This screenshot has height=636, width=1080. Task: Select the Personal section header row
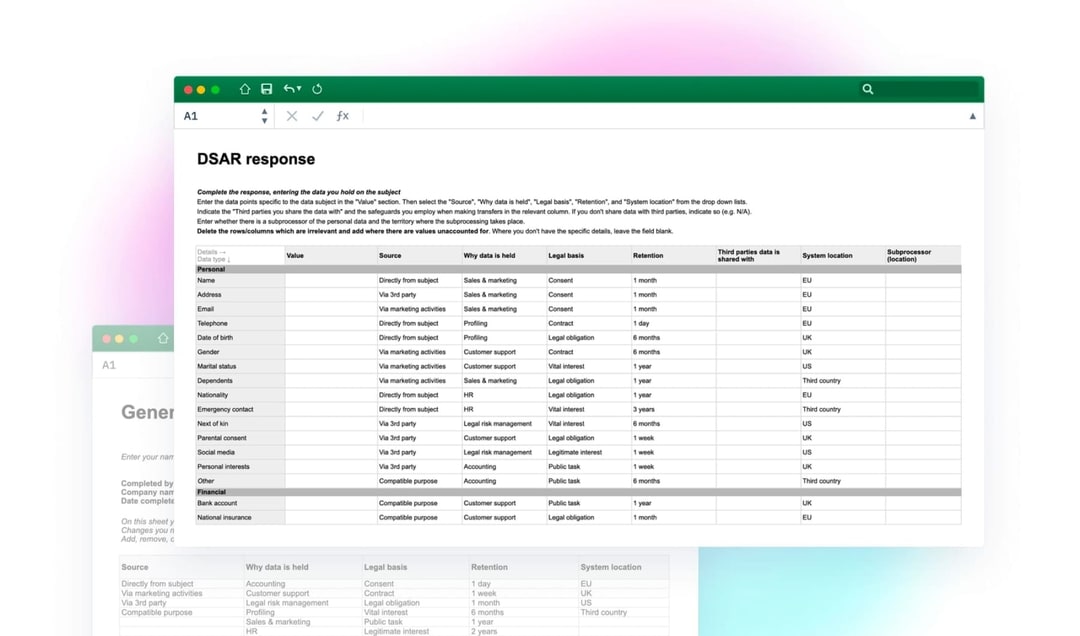[x=240, y=269]
